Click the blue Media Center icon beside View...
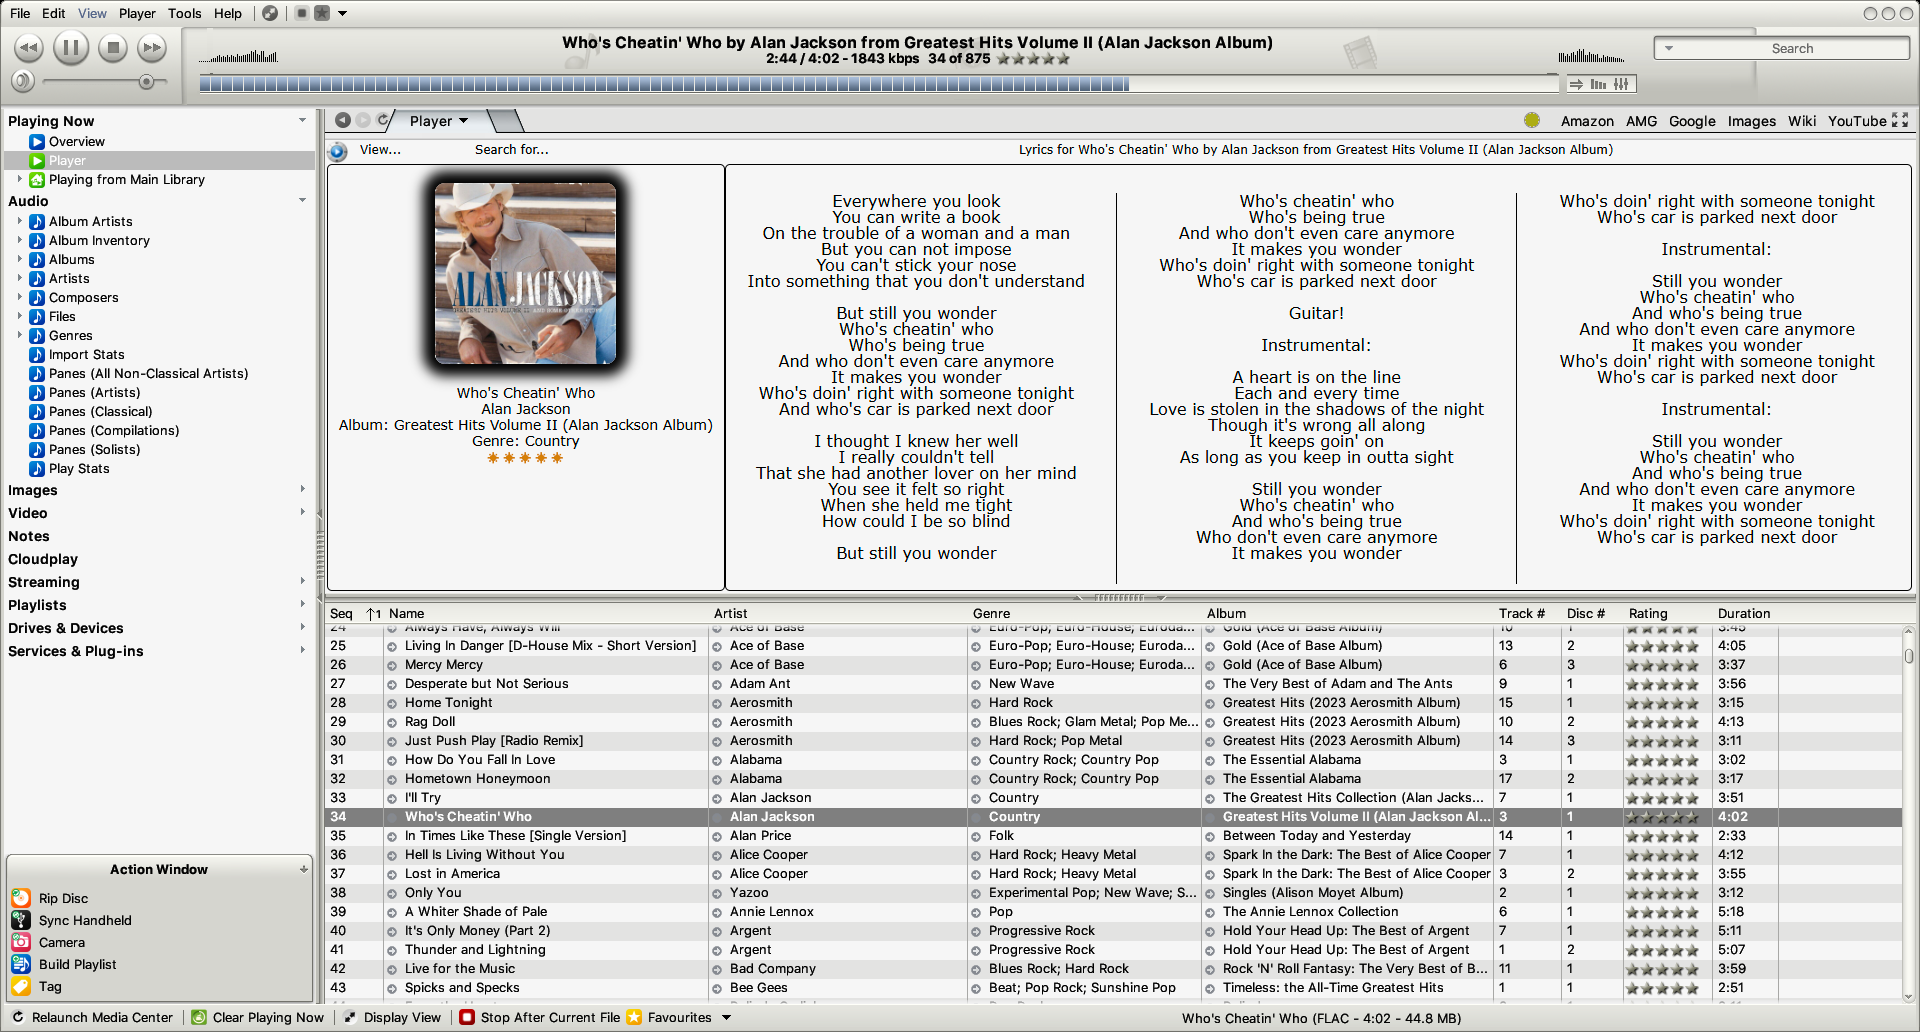 (338, 151)
